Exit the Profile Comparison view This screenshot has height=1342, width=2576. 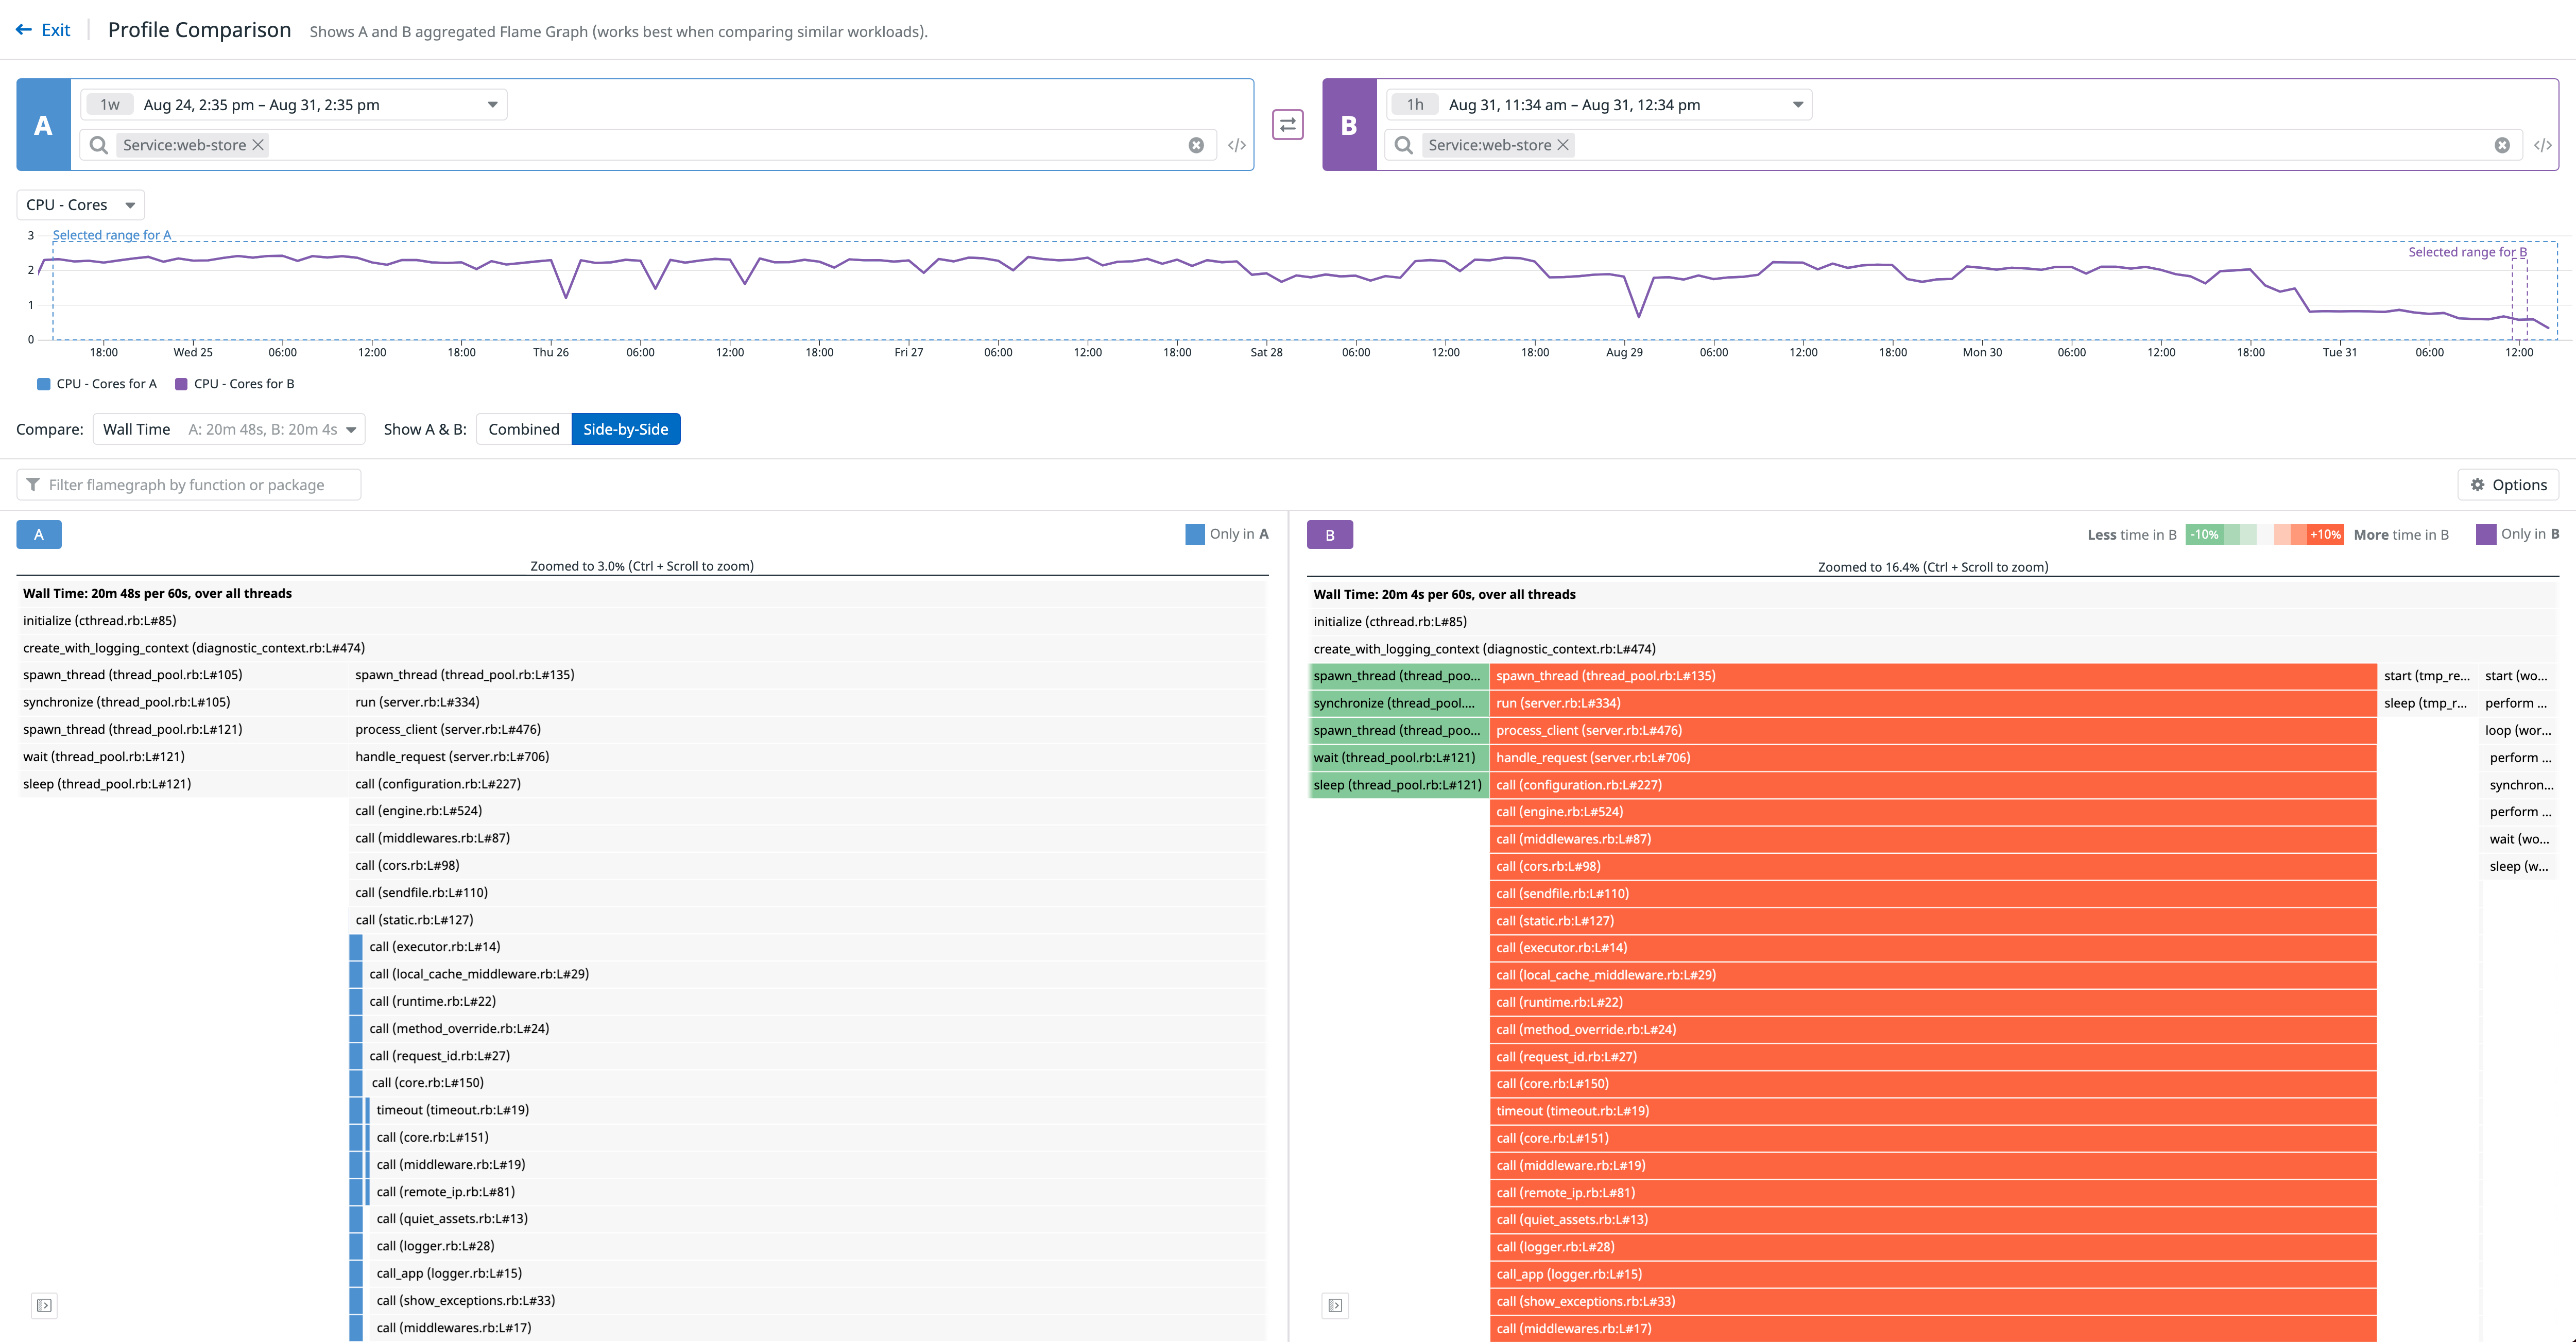(43, 29)
